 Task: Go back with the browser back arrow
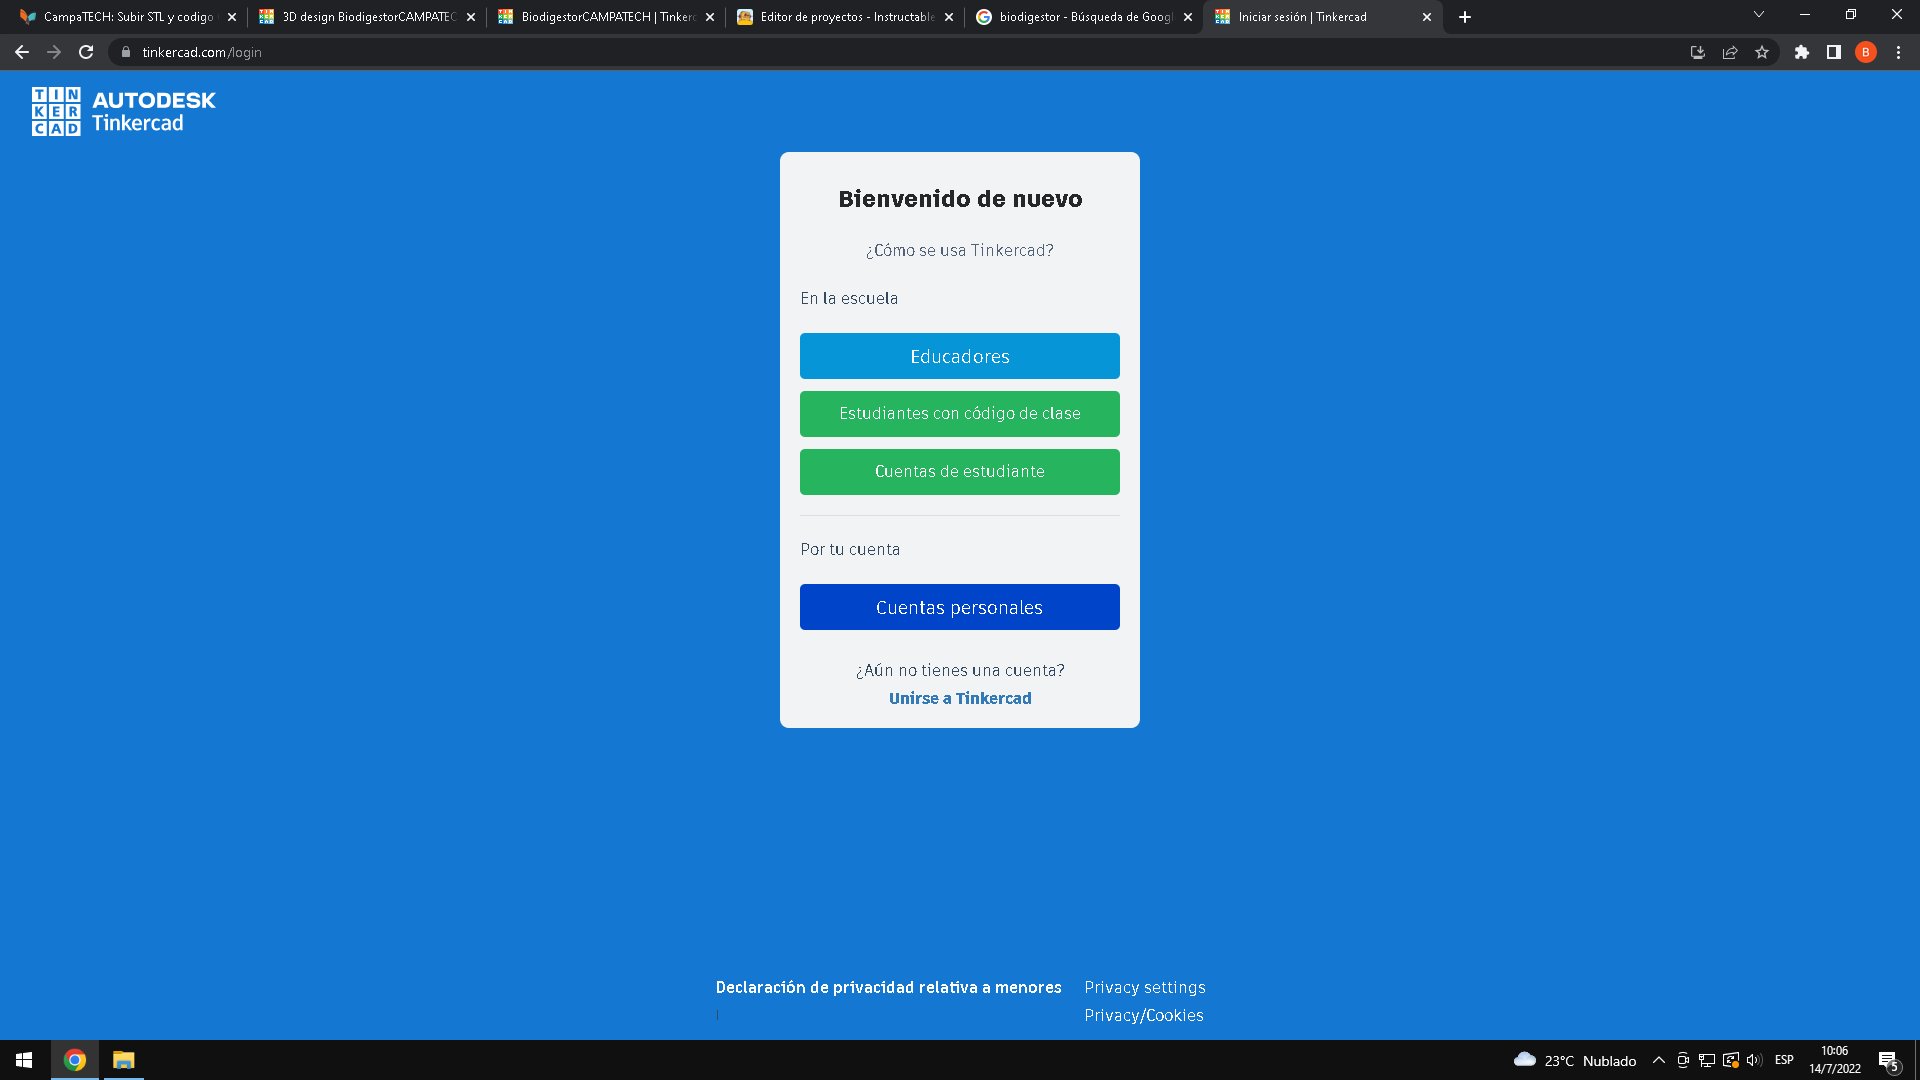[x=22, y=52]
